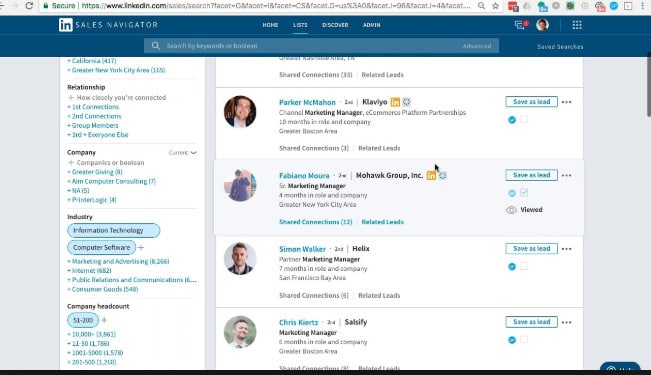Add 10,000+ company headcount filter
The width and height of the screenshot is (651, 375).
point(91,334)
